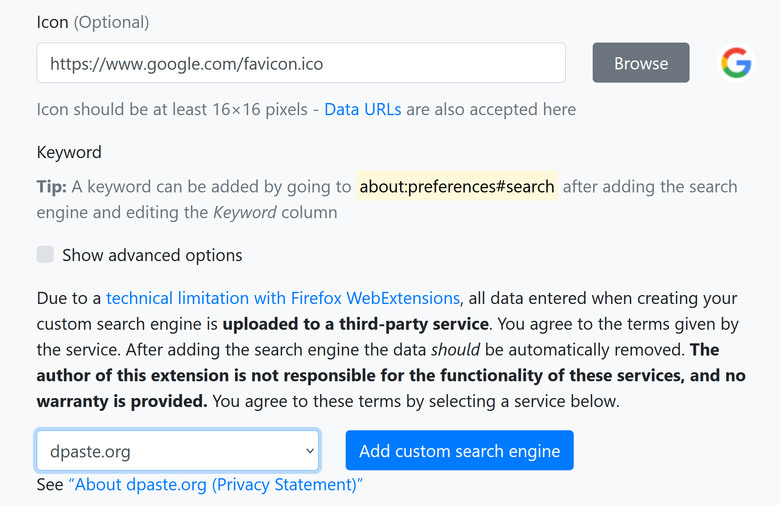Click the dropdown chevron arrow beside dpaste.org
This screenshot has height=505, width=780.
point(309,451)
